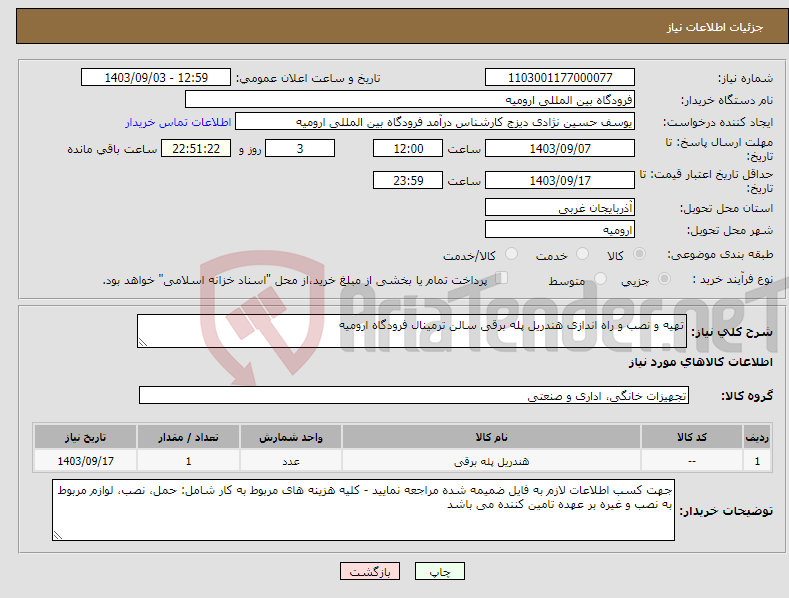Click the توضیحات خریدار notes textarea
The height and width of the screenshot is (598, 789).
363,510
